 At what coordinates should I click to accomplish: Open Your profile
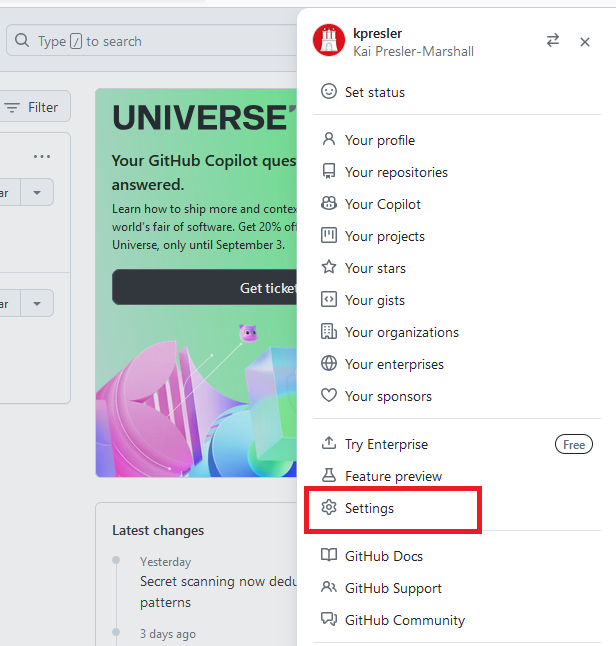379,140
